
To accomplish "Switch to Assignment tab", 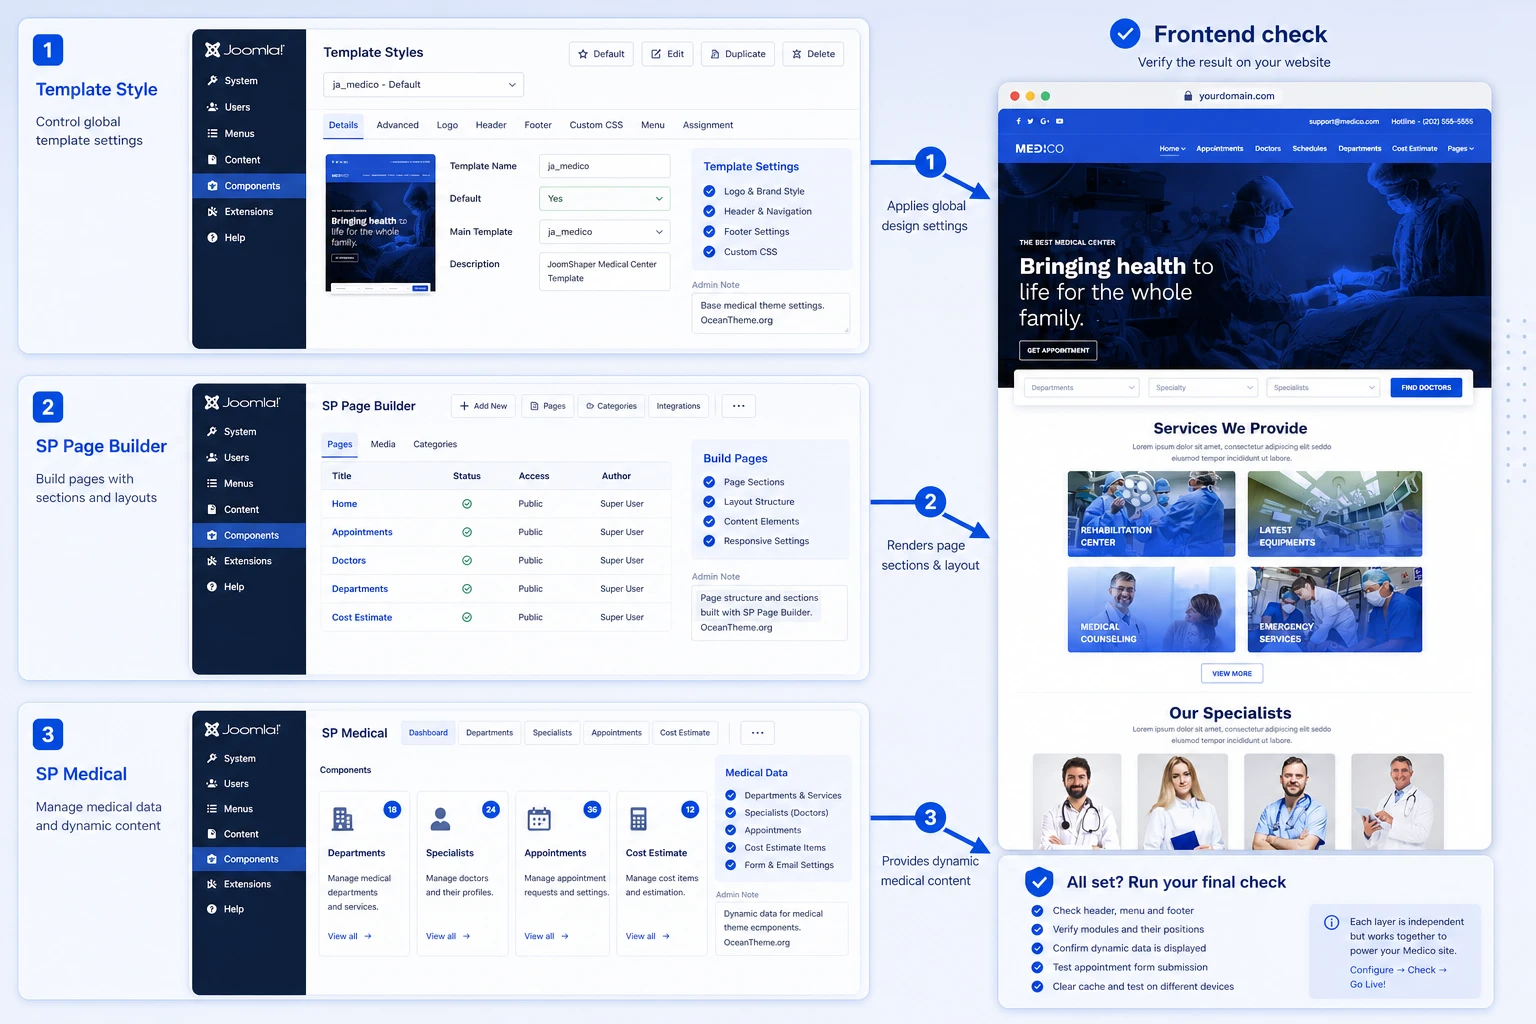I will (x=707, y=125).
